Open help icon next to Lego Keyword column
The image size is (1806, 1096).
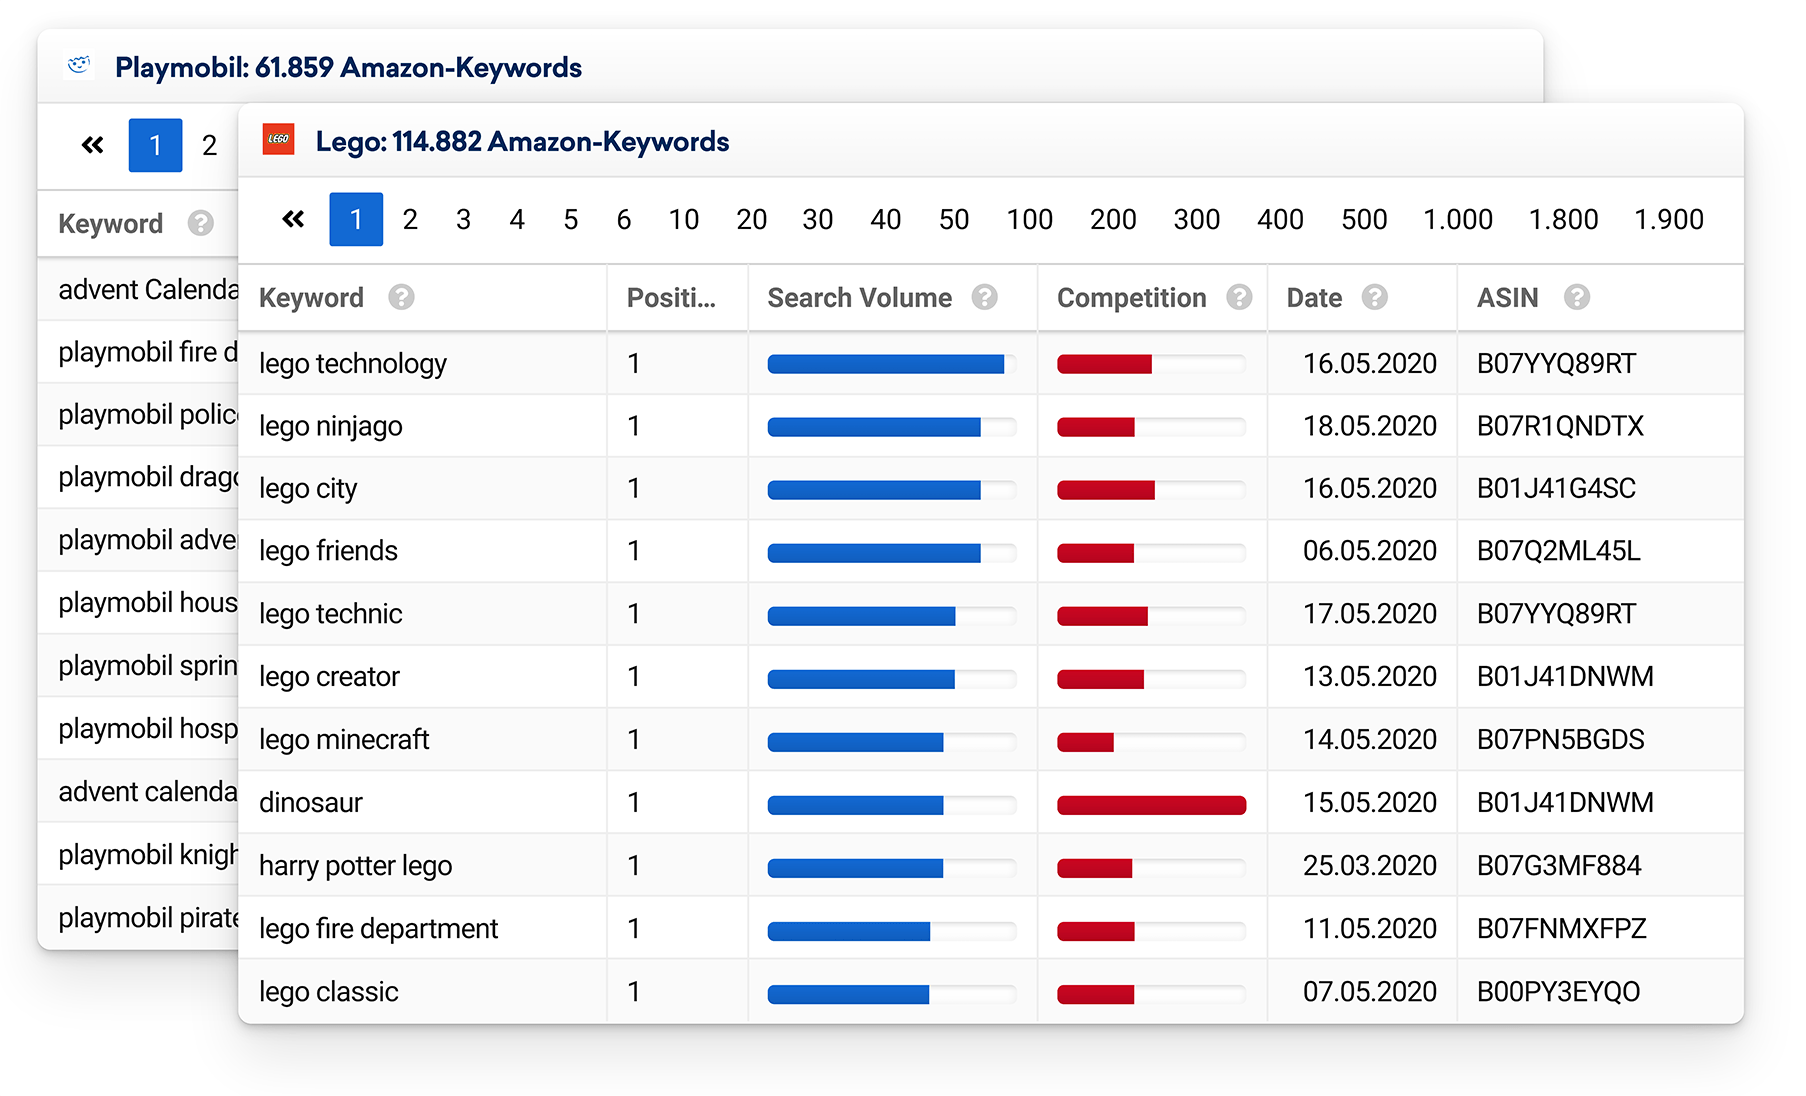point(401,297)
